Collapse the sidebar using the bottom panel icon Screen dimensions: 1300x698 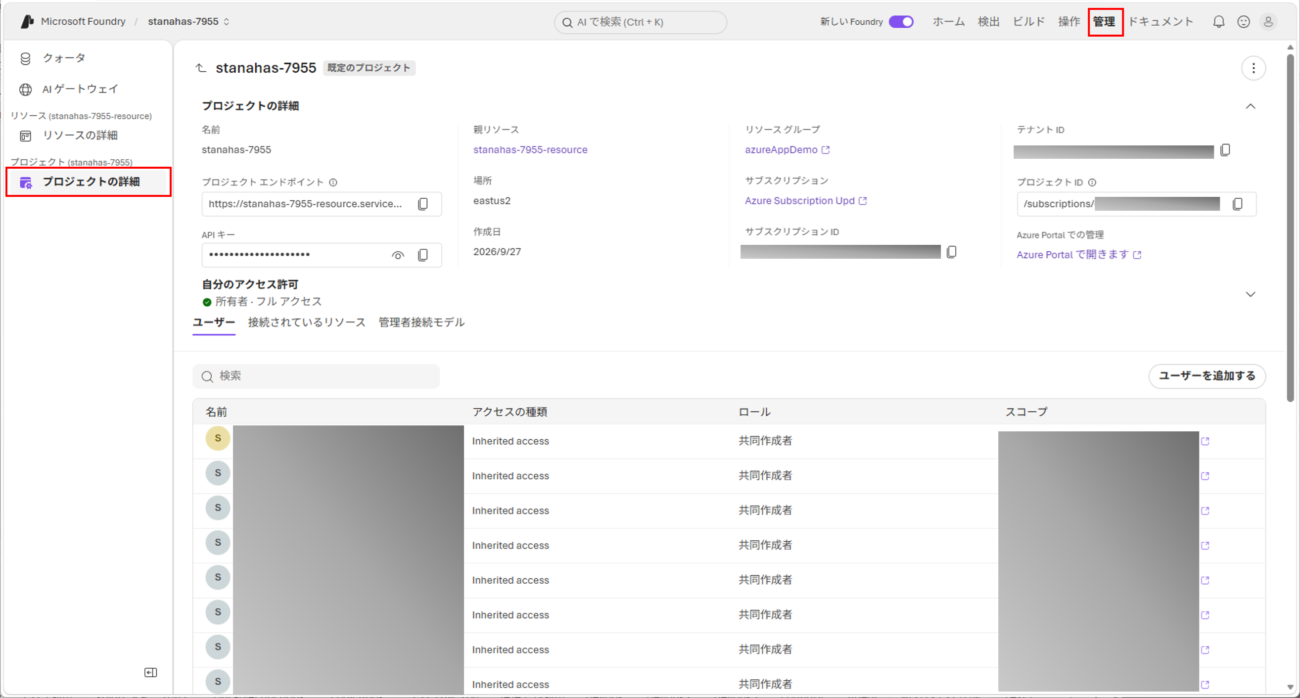(x=150, y=673)
